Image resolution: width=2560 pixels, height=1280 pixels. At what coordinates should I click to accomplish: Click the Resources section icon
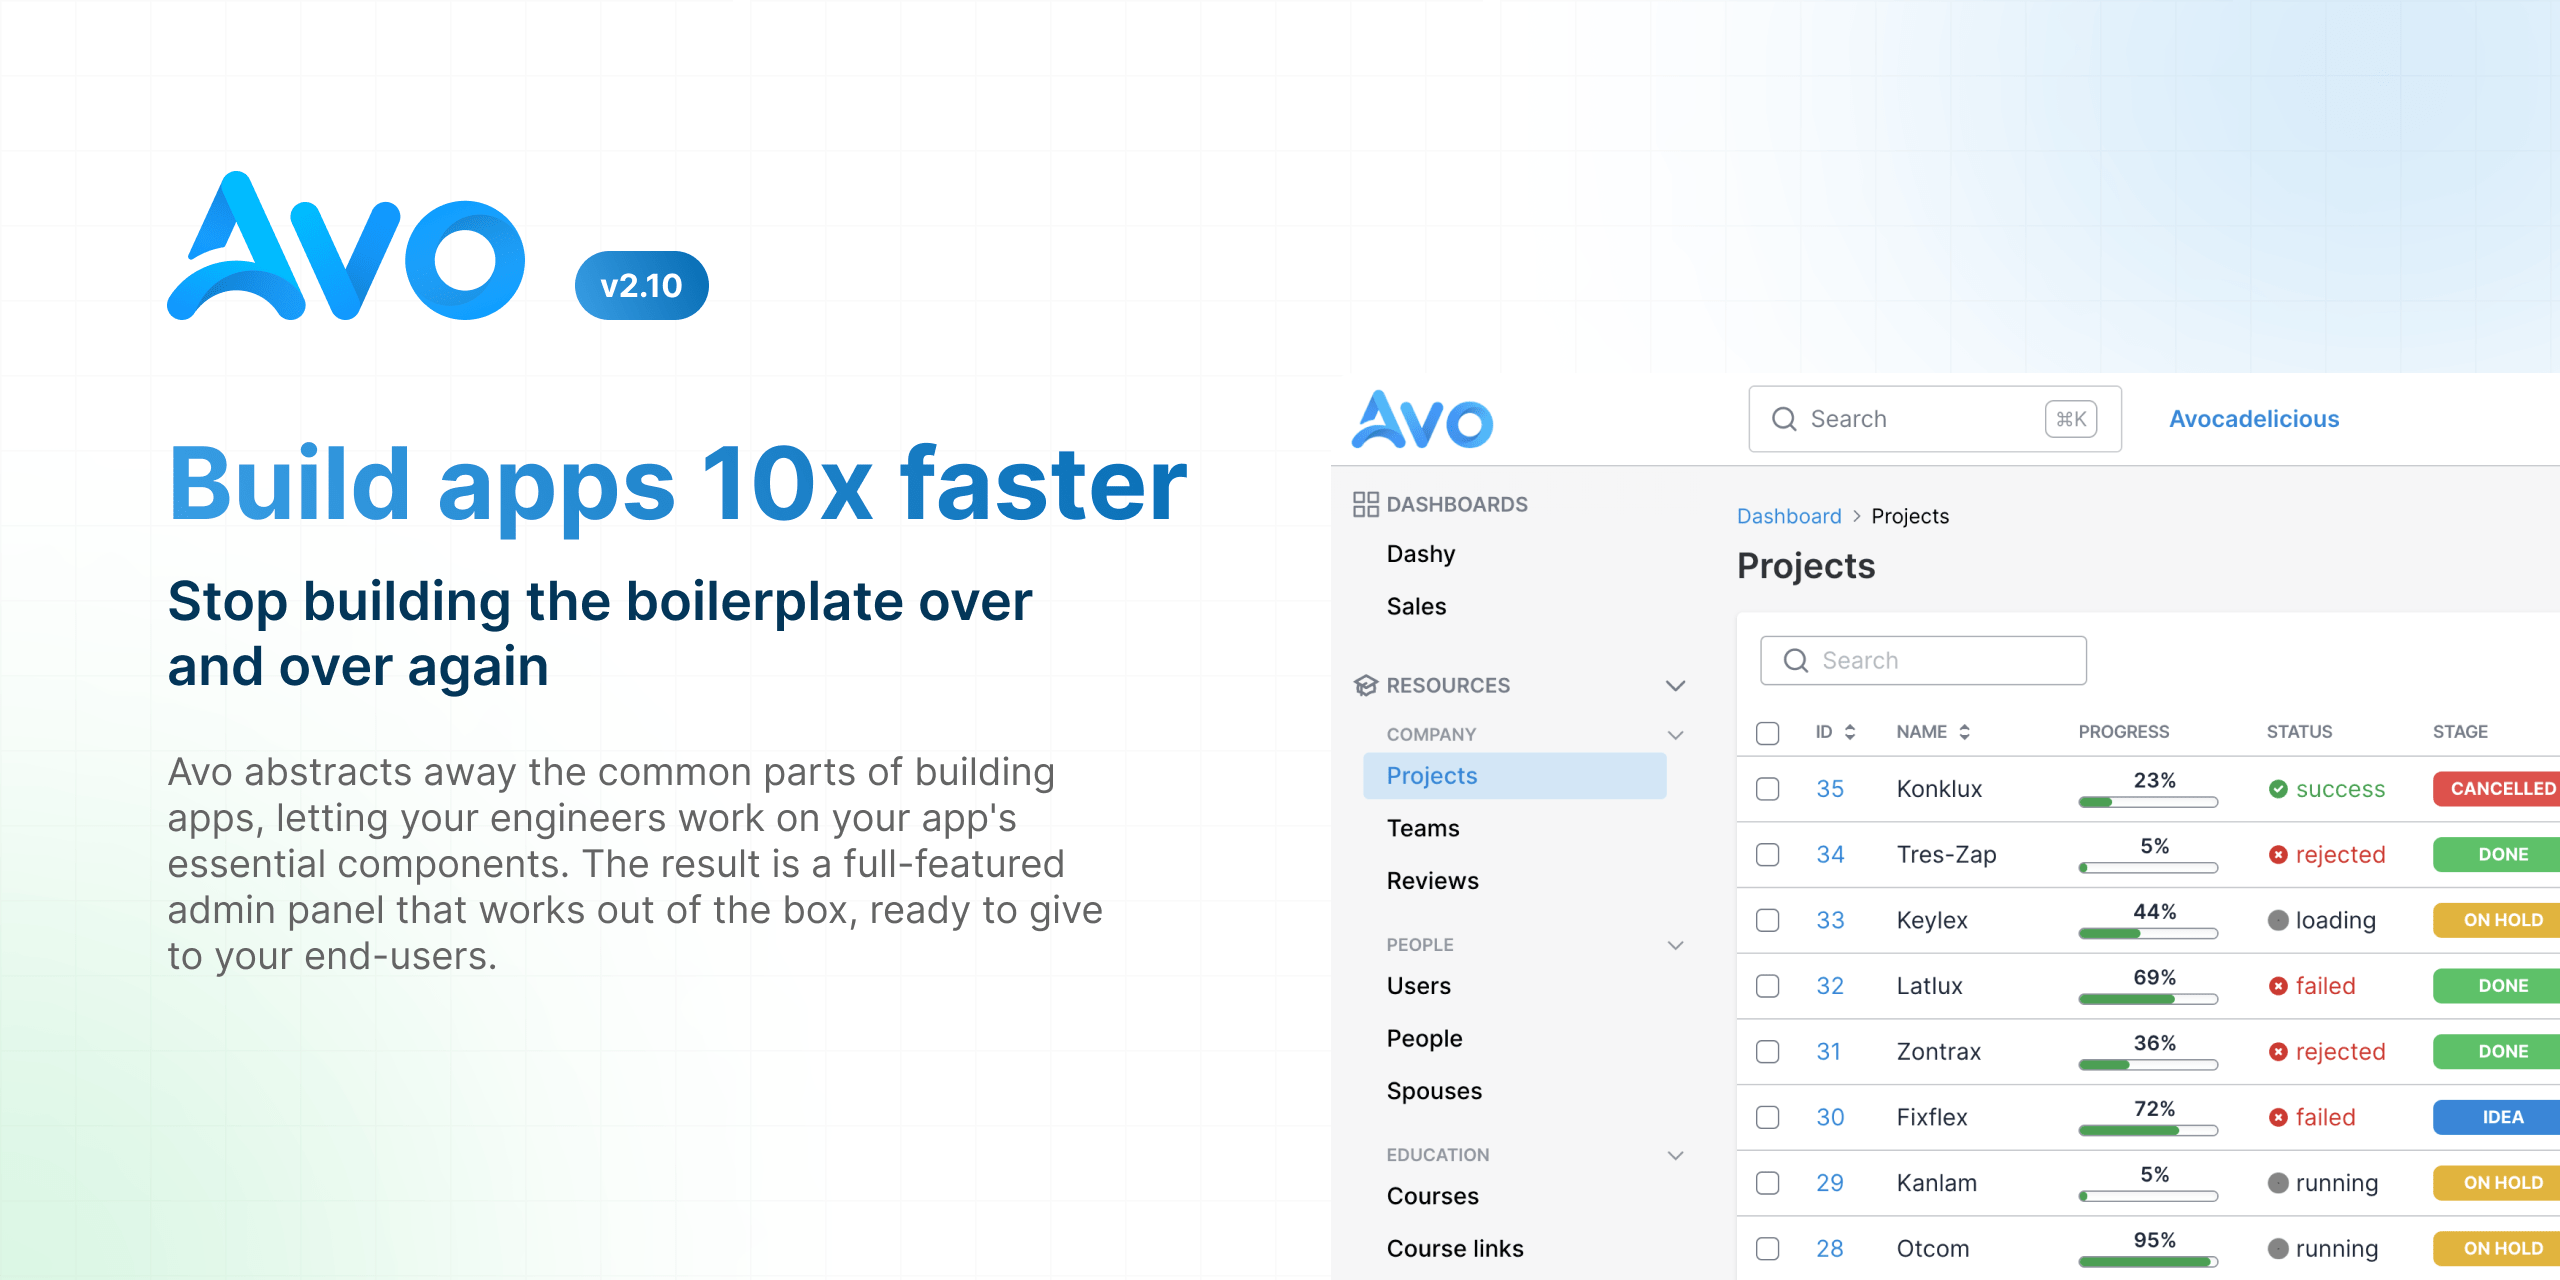[x=1366, y=685]
